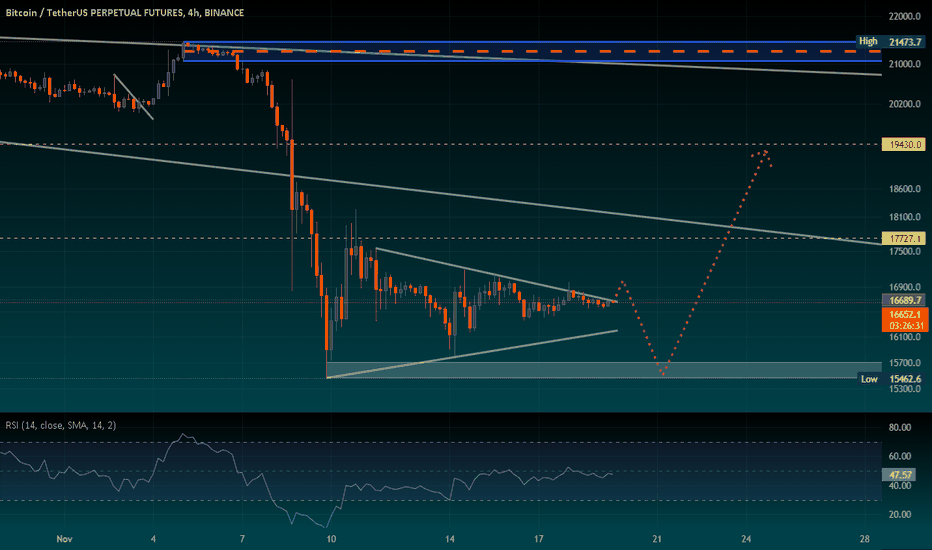Click the 17500.0 price axis value
Viewport: 932px width, 550px height.
(905, 251)
